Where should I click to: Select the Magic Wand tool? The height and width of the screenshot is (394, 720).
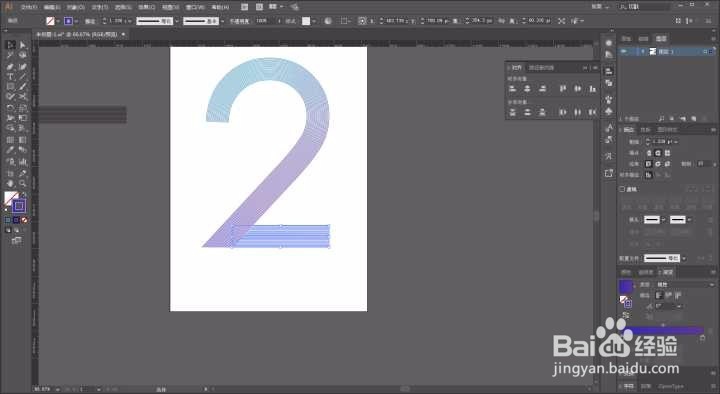tap(10, 55)
